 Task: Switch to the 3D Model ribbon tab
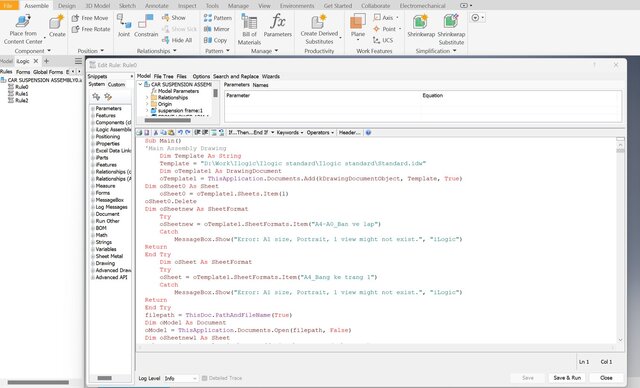(x=98, y=6)
